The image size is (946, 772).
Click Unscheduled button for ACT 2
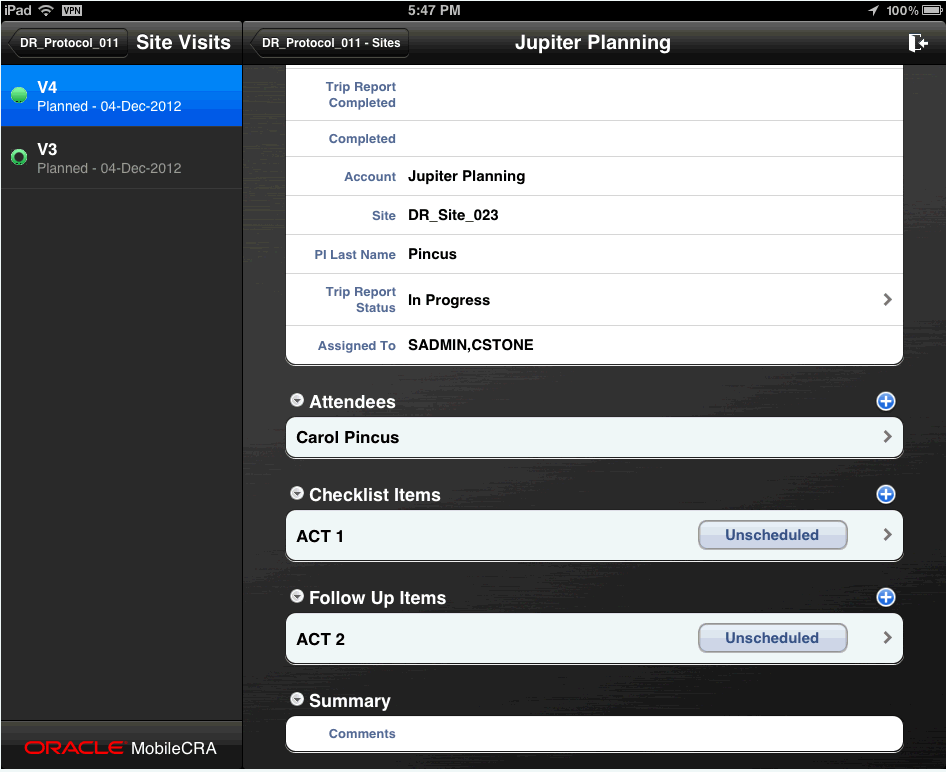click(772, 638)
